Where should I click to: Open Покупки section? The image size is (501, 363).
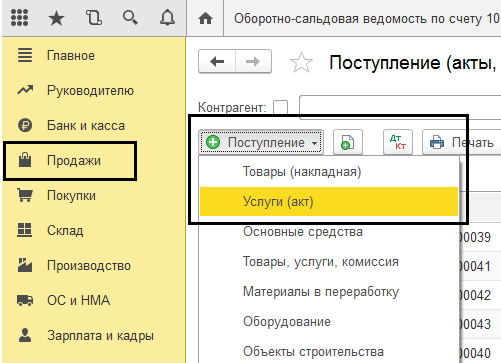[71, 196]
